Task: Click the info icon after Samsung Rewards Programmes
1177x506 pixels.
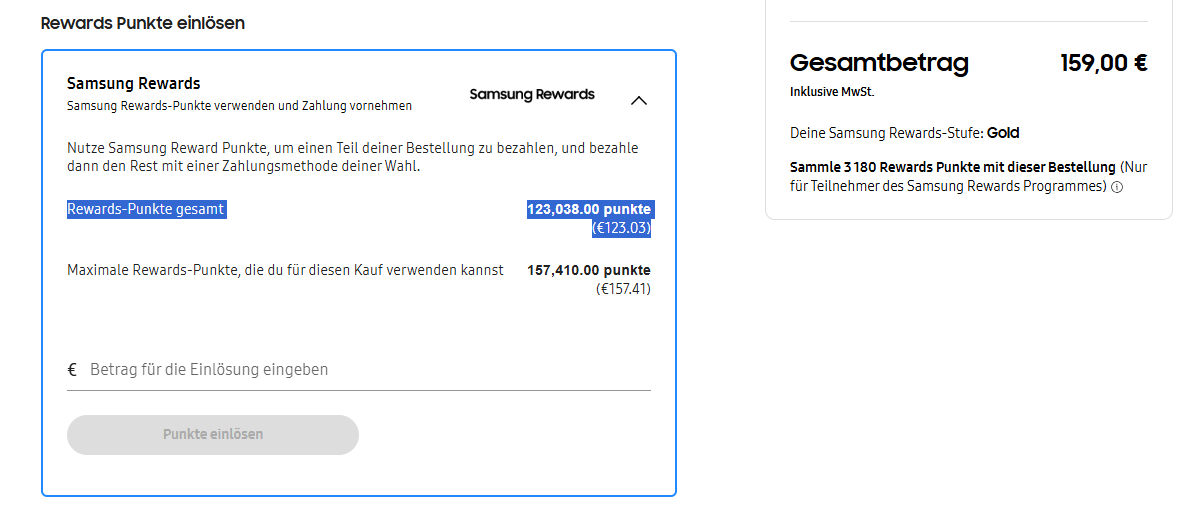Action: (1117, 187)
